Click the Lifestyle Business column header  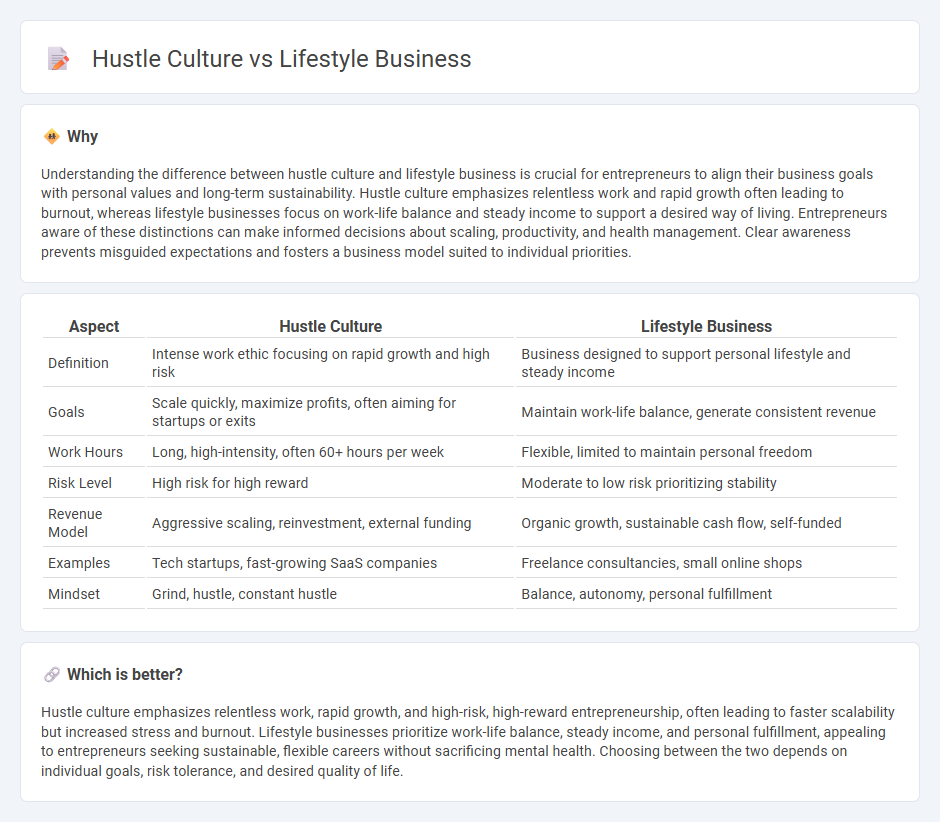click(706, 326)
